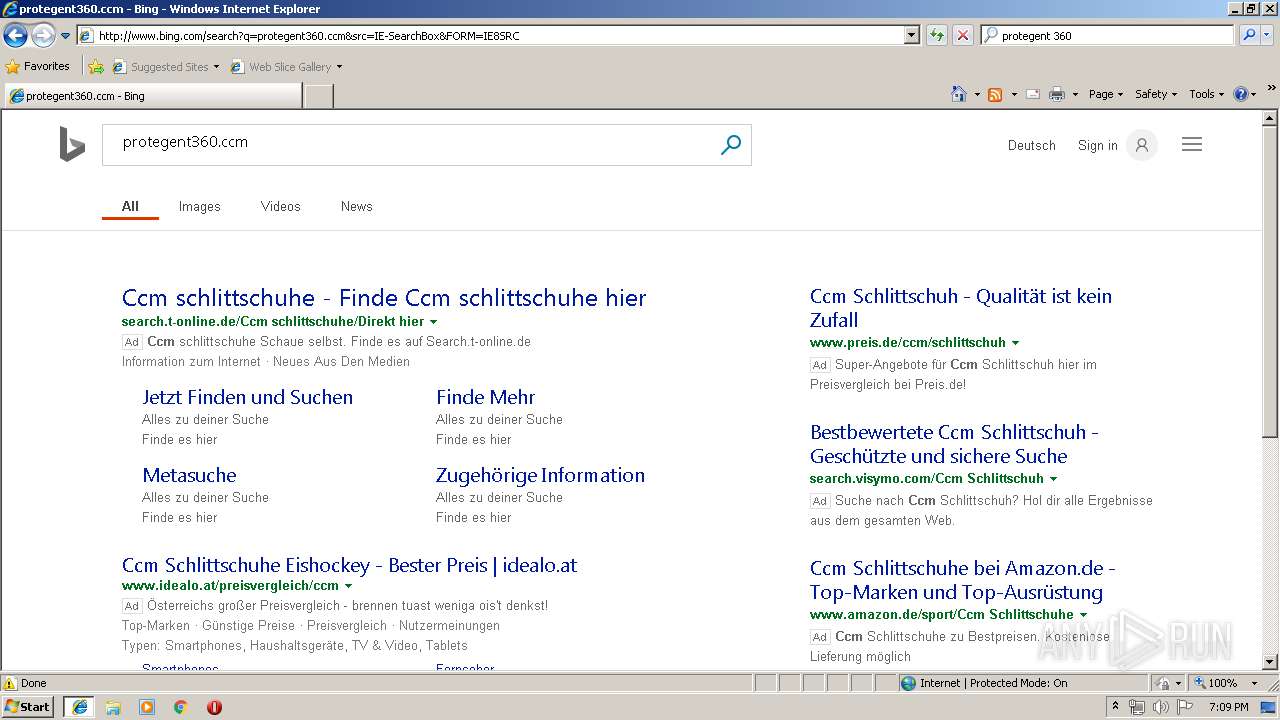Image resolution: width=1280 pixels, height=720 pixels.
Task: Open the Bing hamburger menu
Action: (x=1191, y=145)
